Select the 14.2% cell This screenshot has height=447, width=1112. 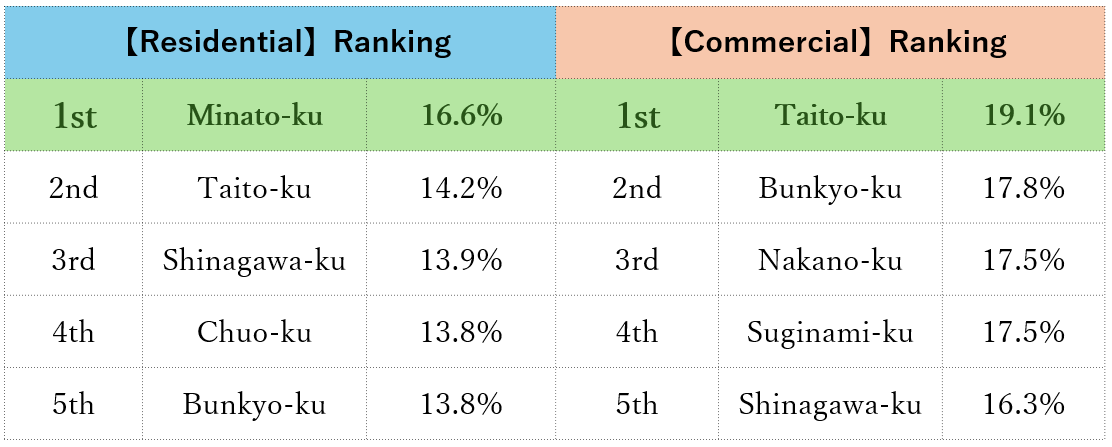pyautogui.click(x=461, y=189)
